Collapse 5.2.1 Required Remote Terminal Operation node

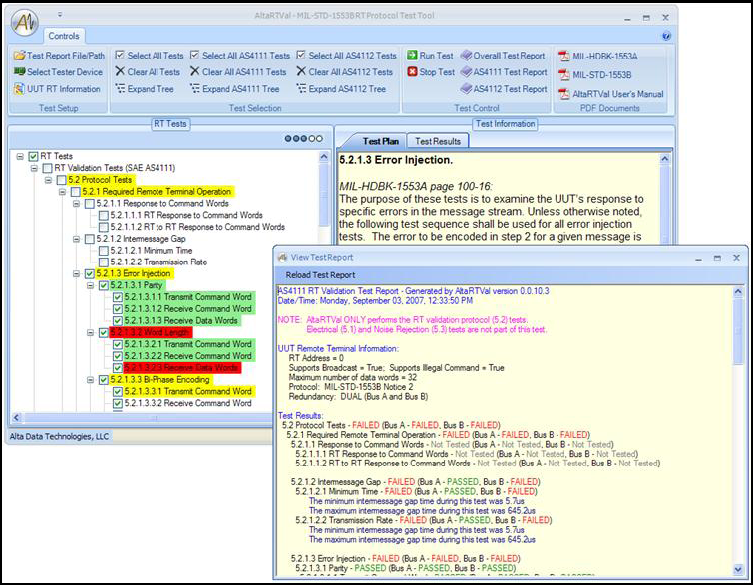coord(62,192)
